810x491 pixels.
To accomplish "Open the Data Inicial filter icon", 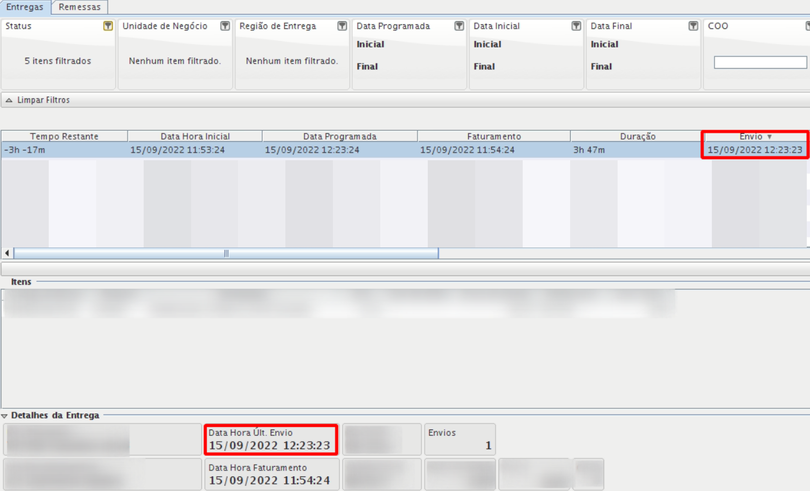I will click(576, 27).
